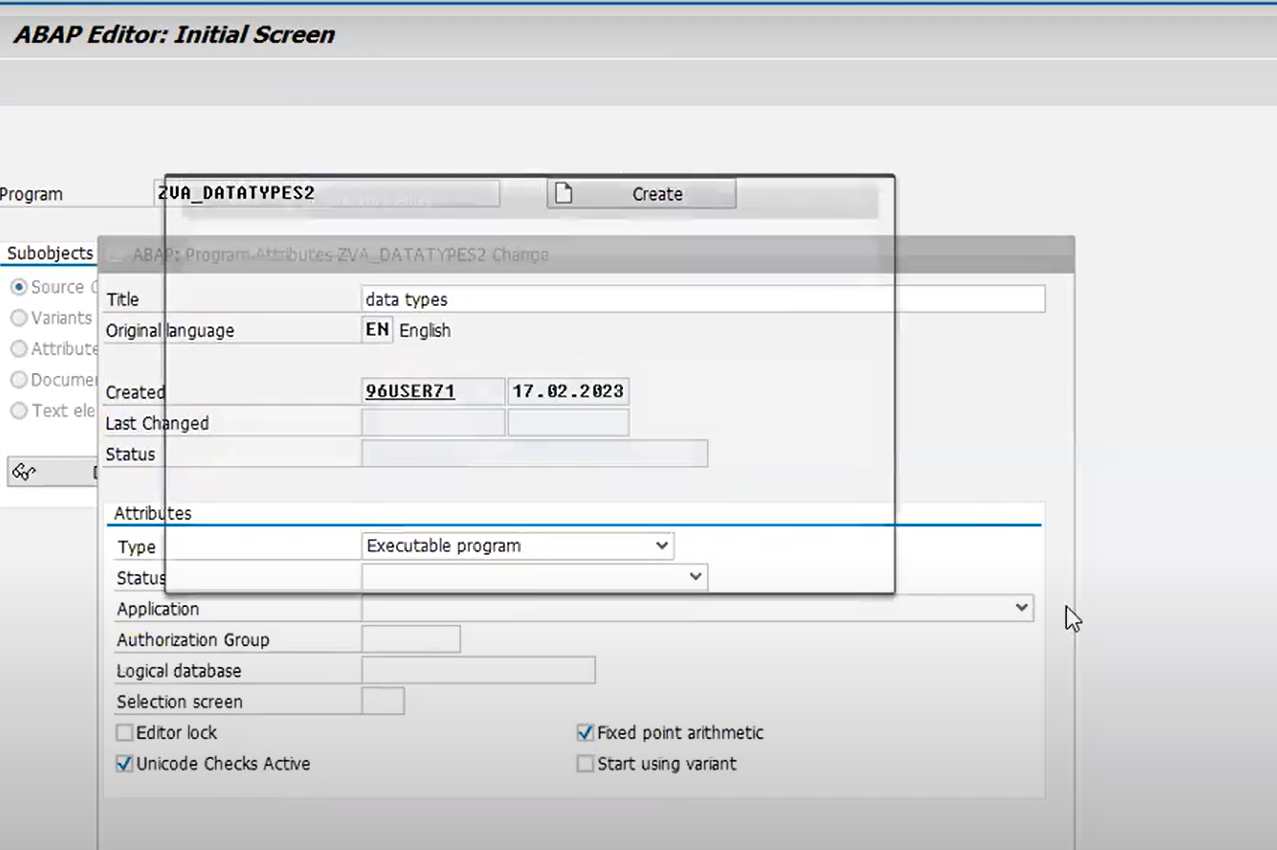This screenshot has height=850, width=1277.
Task: Toggle the Unicode Checks Active checkbox
Action: 124,764
